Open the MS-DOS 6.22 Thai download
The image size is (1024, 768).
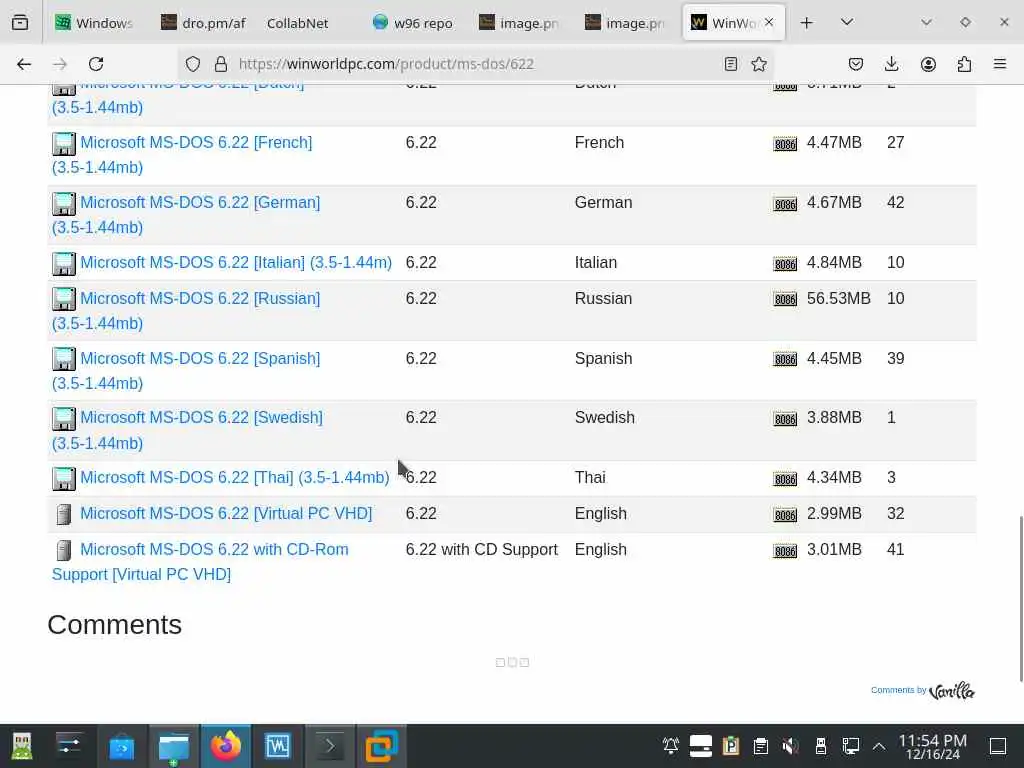234,477
